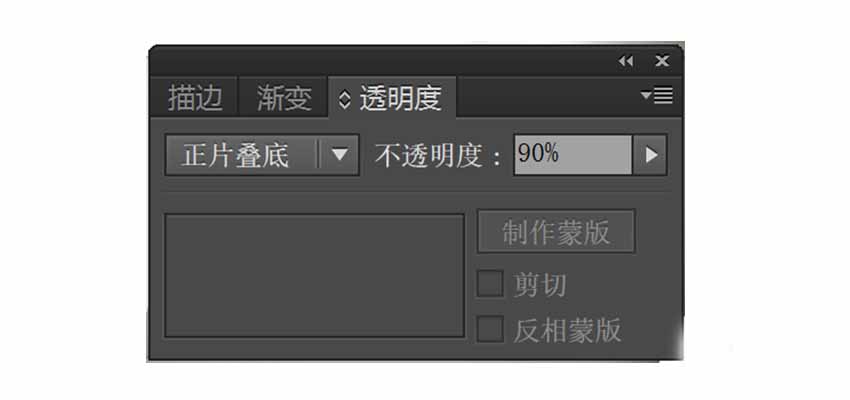Switch to the 渐变 tab
Image resolution: width=850 pixels, height=400 pixels.
(x=284, y=98)
